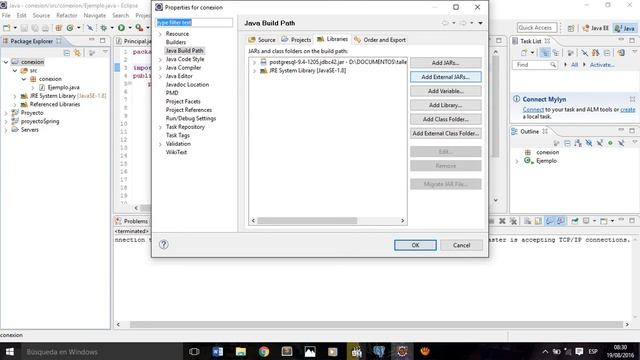Select WikiText properties item

tap(176, 152)
